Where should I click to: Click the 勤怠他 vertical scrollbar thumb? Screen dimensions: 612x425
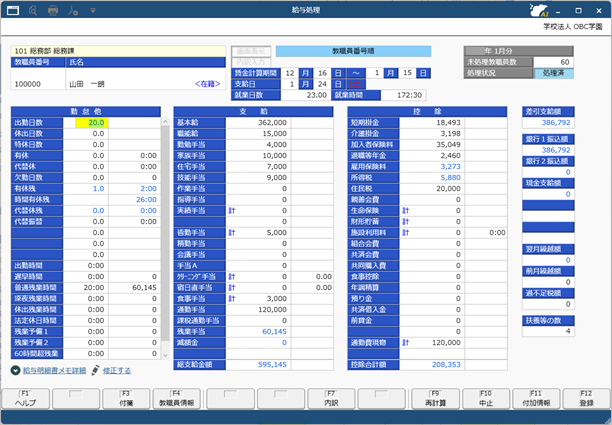[165, 233]
